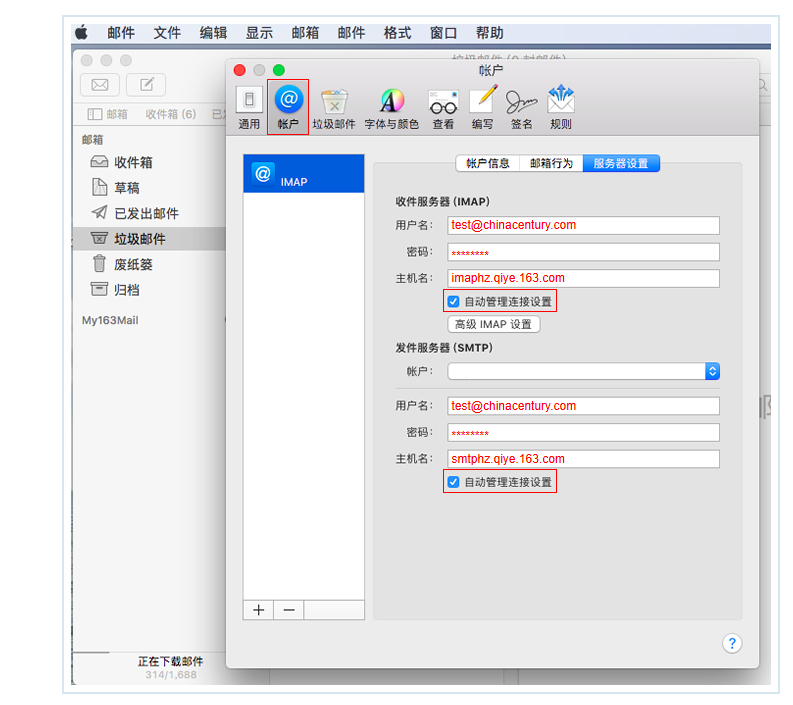Screen dimensions: 793x705
Task: Toggle SMTP 自动管理连接设置 checkbox
Action: [453, 482]
